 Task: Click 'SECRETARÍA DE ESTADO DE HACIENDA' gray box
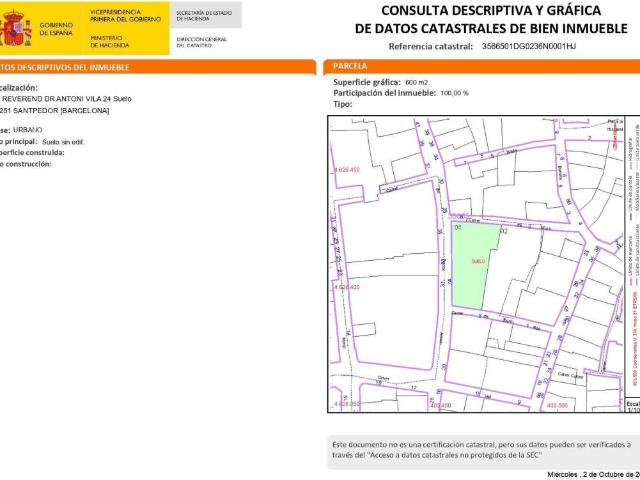205,16
